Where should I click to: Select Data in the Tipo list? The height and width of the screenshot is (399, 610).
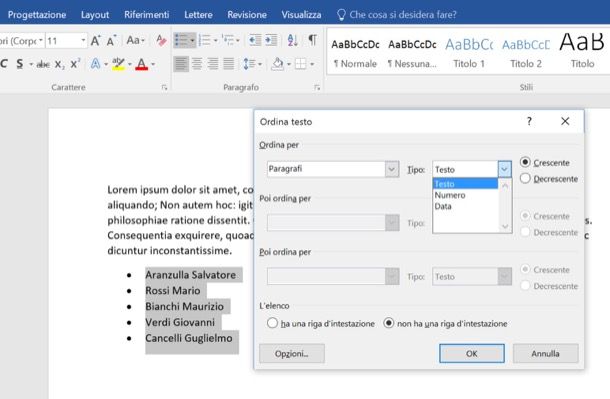(x=465, y=206)
